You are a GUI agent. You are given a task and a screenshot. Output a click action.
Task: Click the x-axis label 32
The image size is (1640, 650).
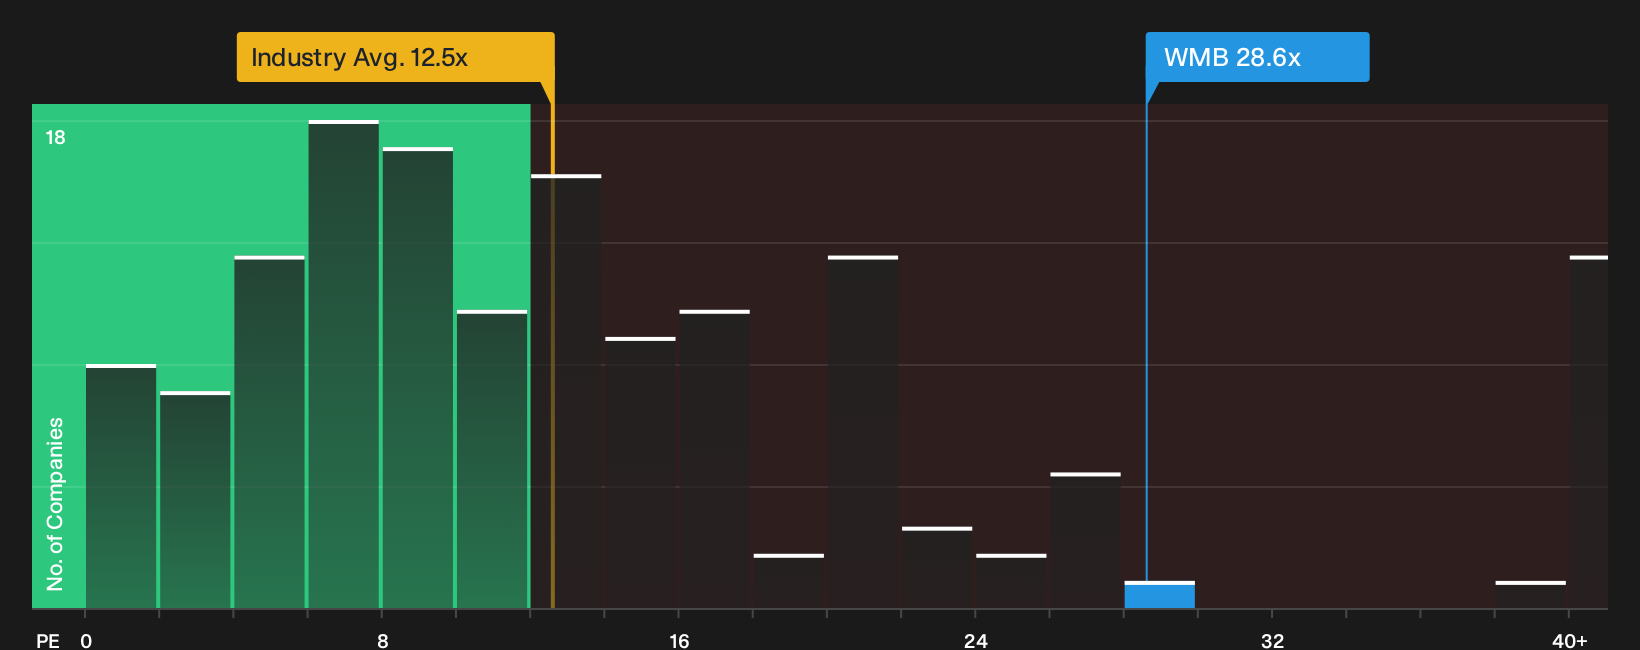pos(1272,640)
